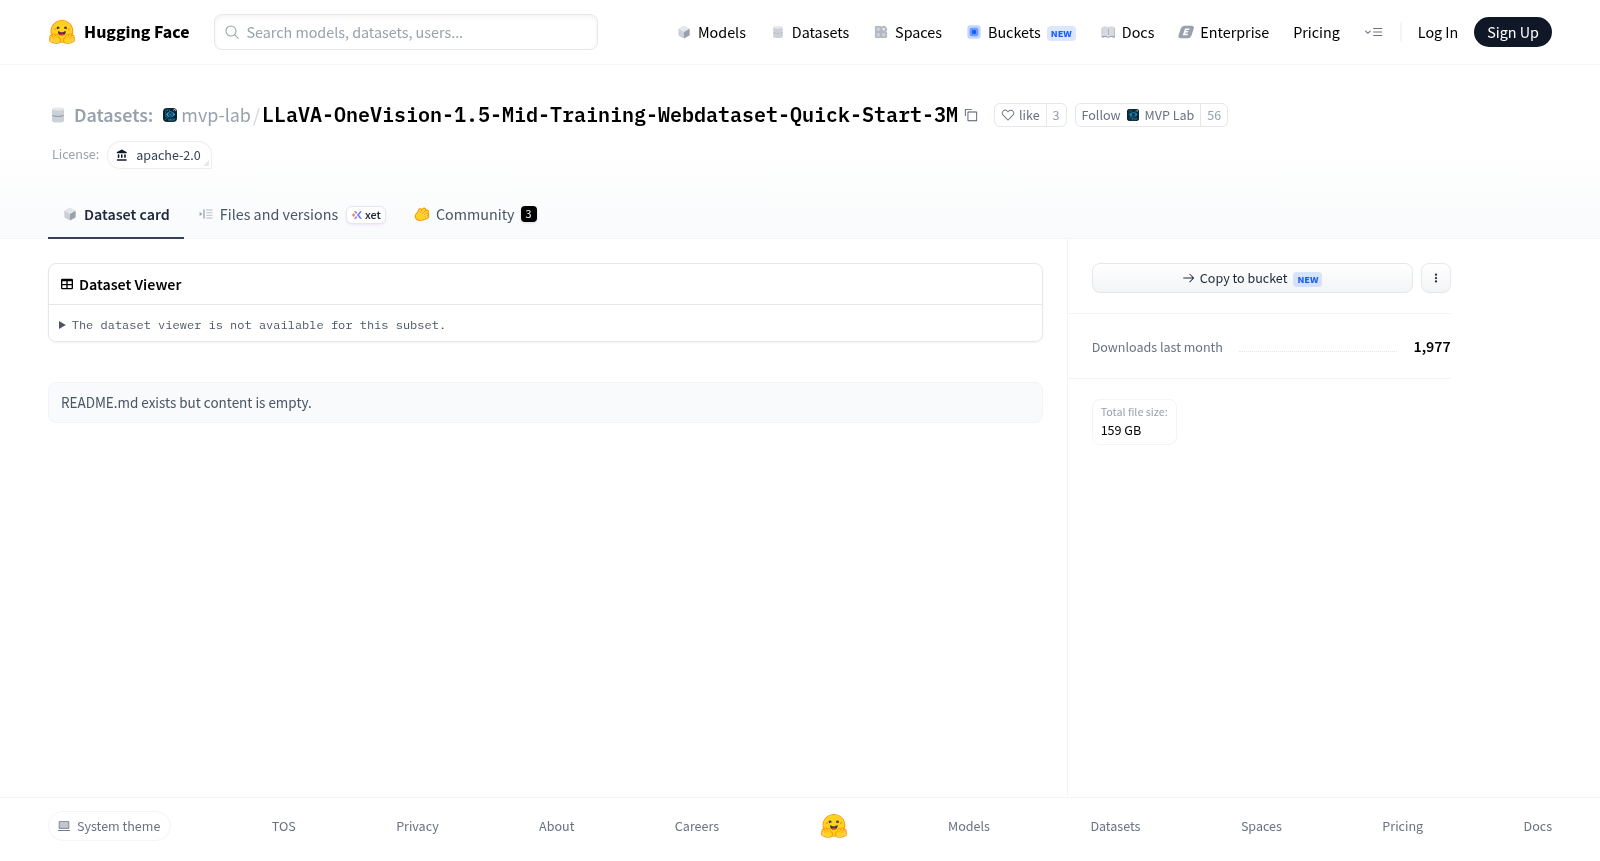Open the Models footer link
This screenshot has width=1600, height=861.
tap(969, 826)
